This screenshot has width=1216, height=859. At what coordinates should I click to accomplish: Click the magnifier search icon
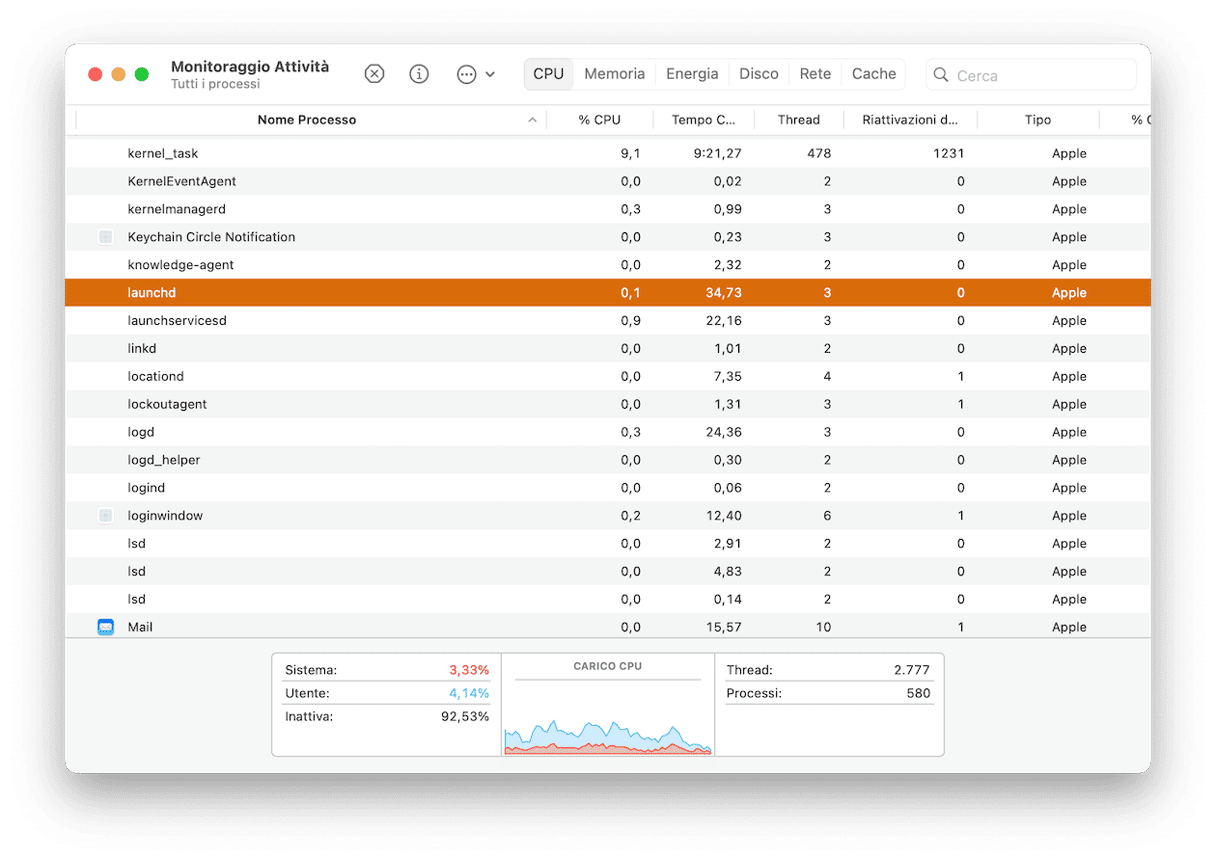coord(940,75)
